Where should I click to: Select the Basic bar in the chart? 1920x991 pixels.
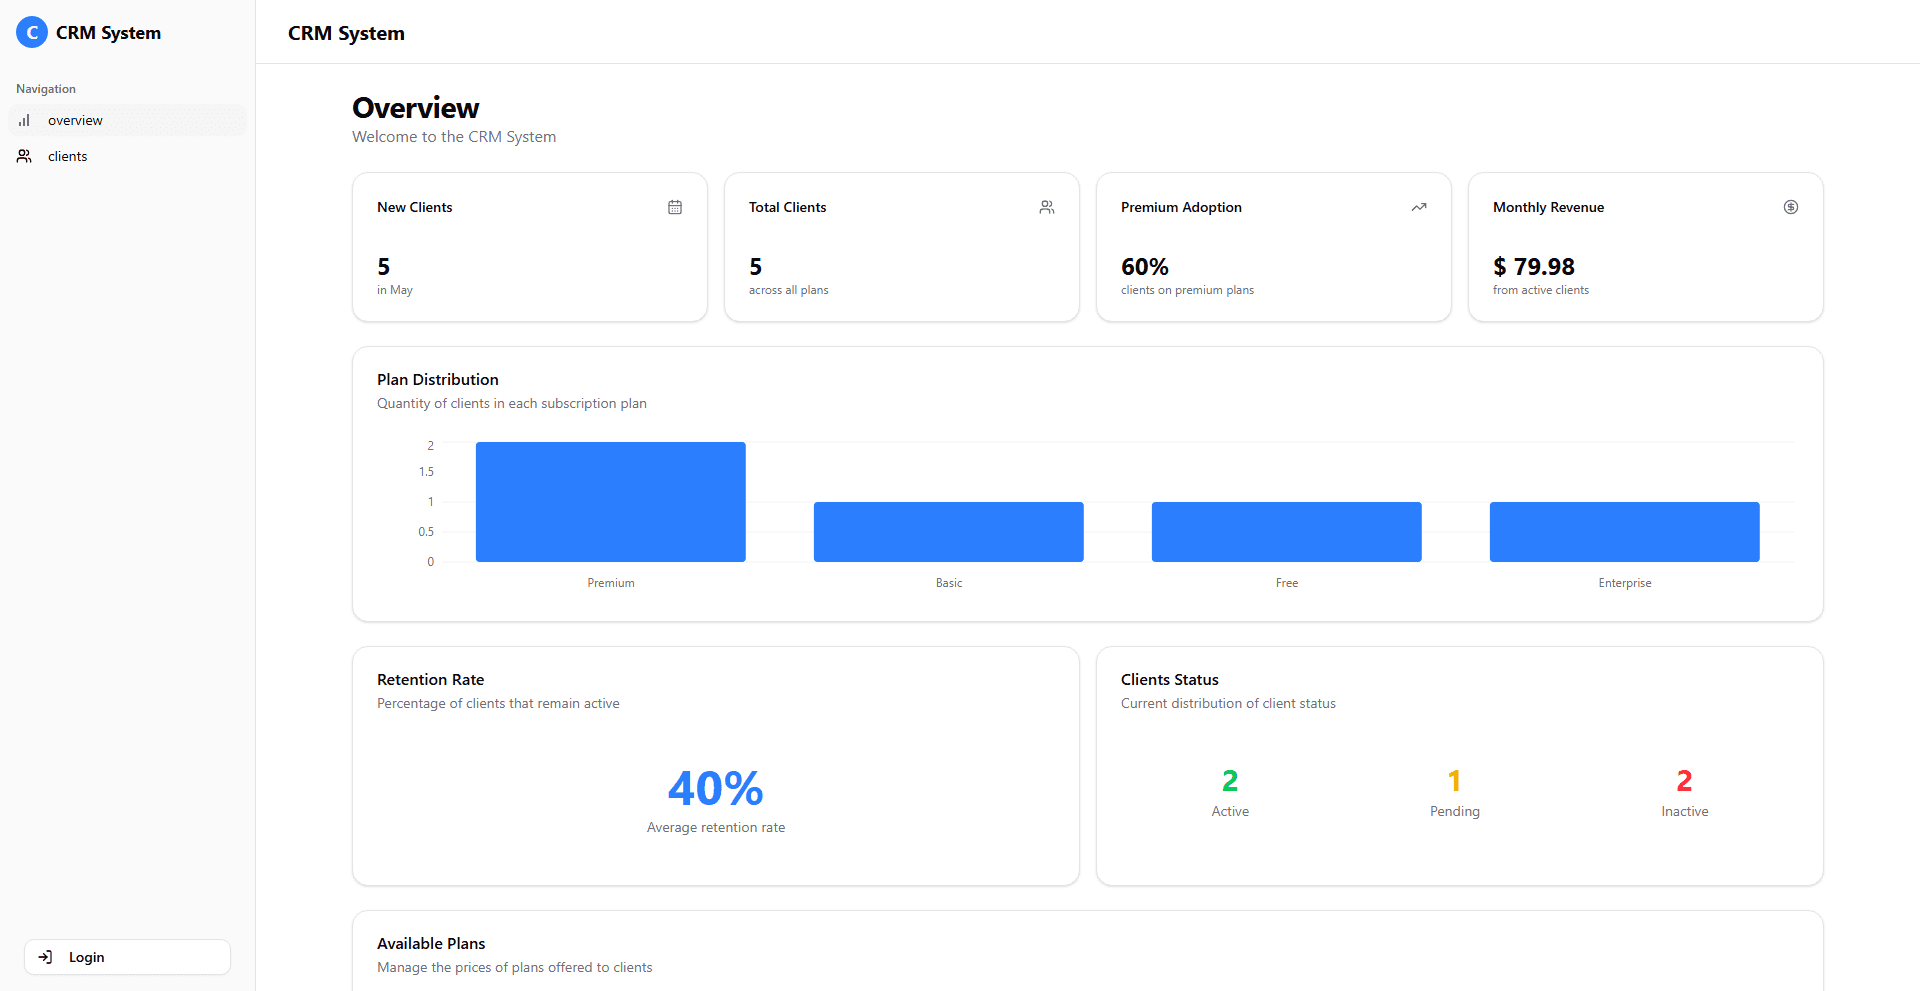(948, 532)
